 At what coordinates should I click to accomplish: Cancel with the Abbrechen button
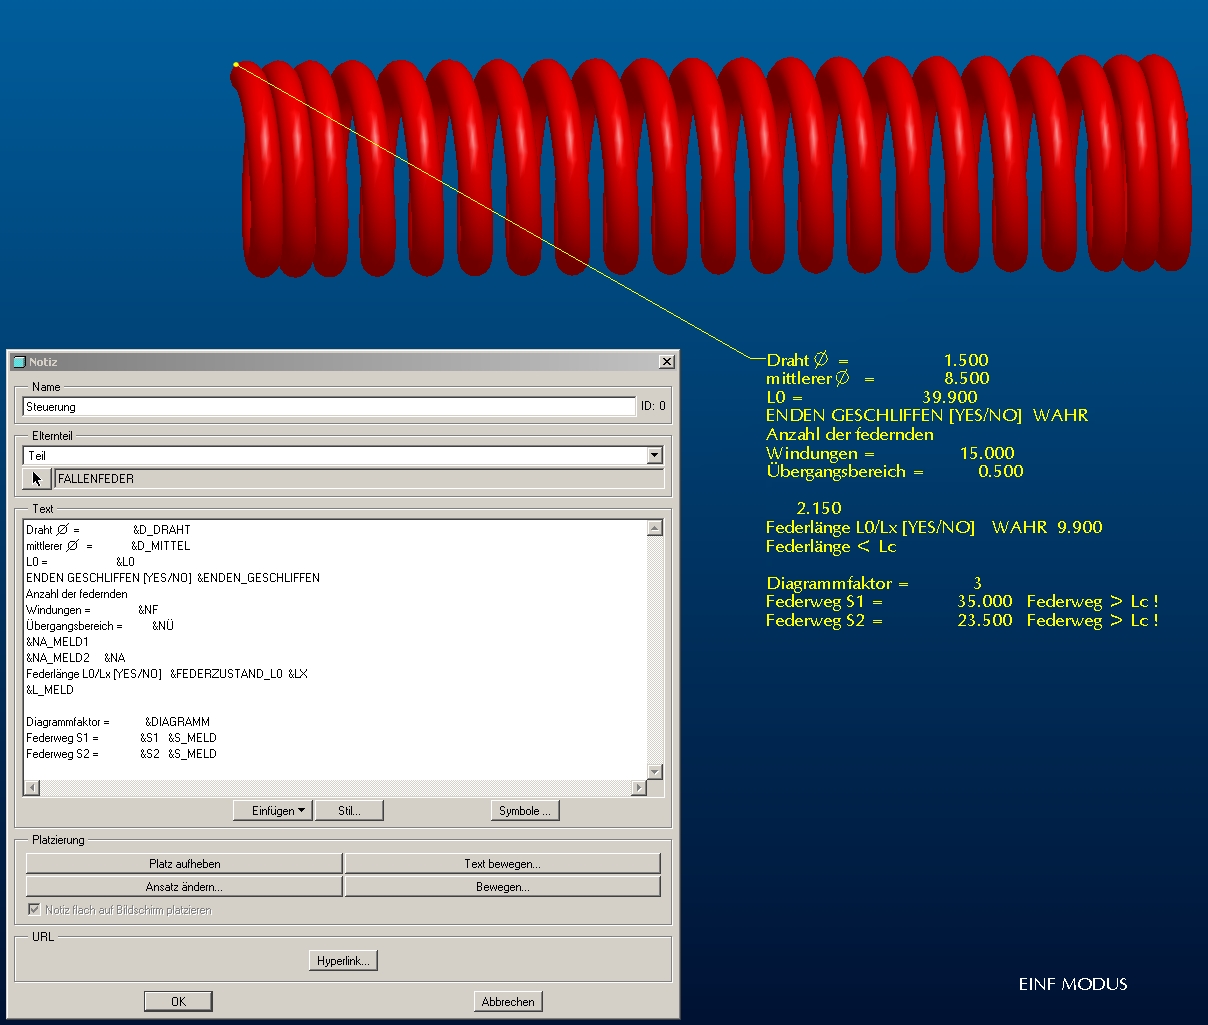[508, 1001]
